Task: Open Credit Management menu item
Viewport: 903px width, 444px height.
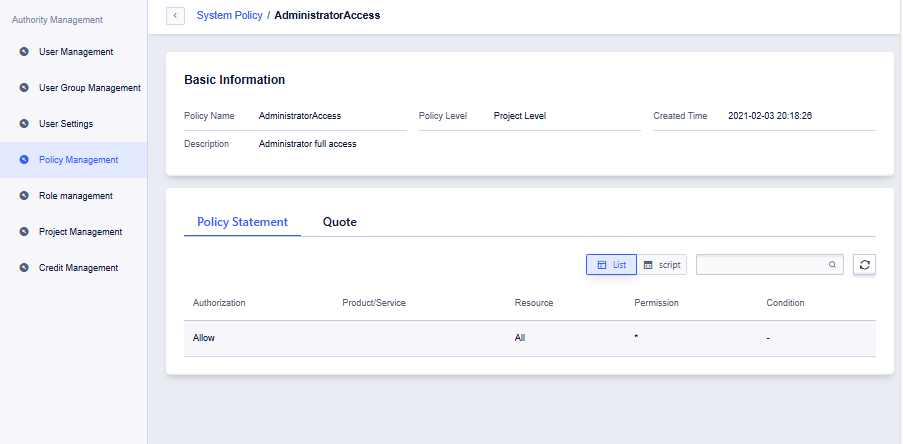Action: coord(78,268)
